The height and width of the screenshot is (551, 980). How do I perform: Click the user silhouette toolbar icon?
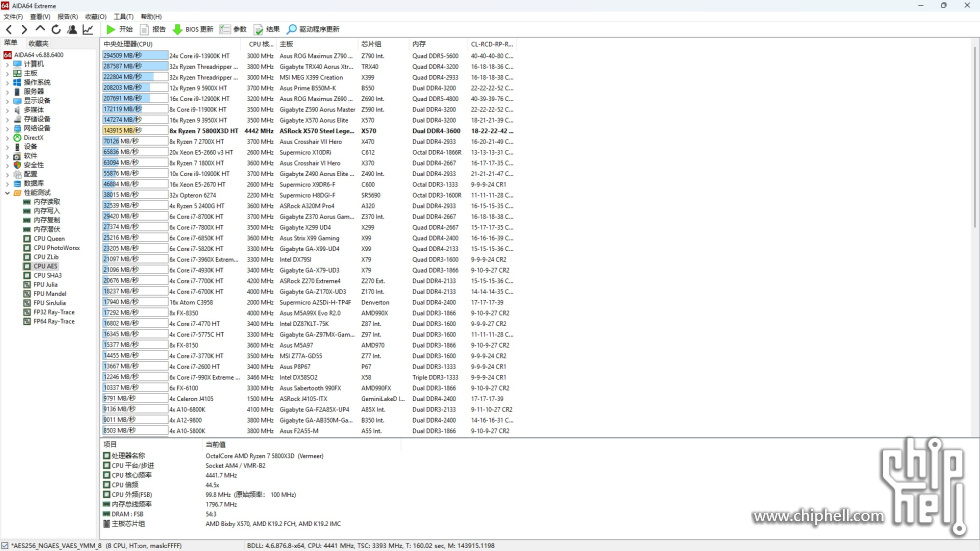tap(72, 29)
